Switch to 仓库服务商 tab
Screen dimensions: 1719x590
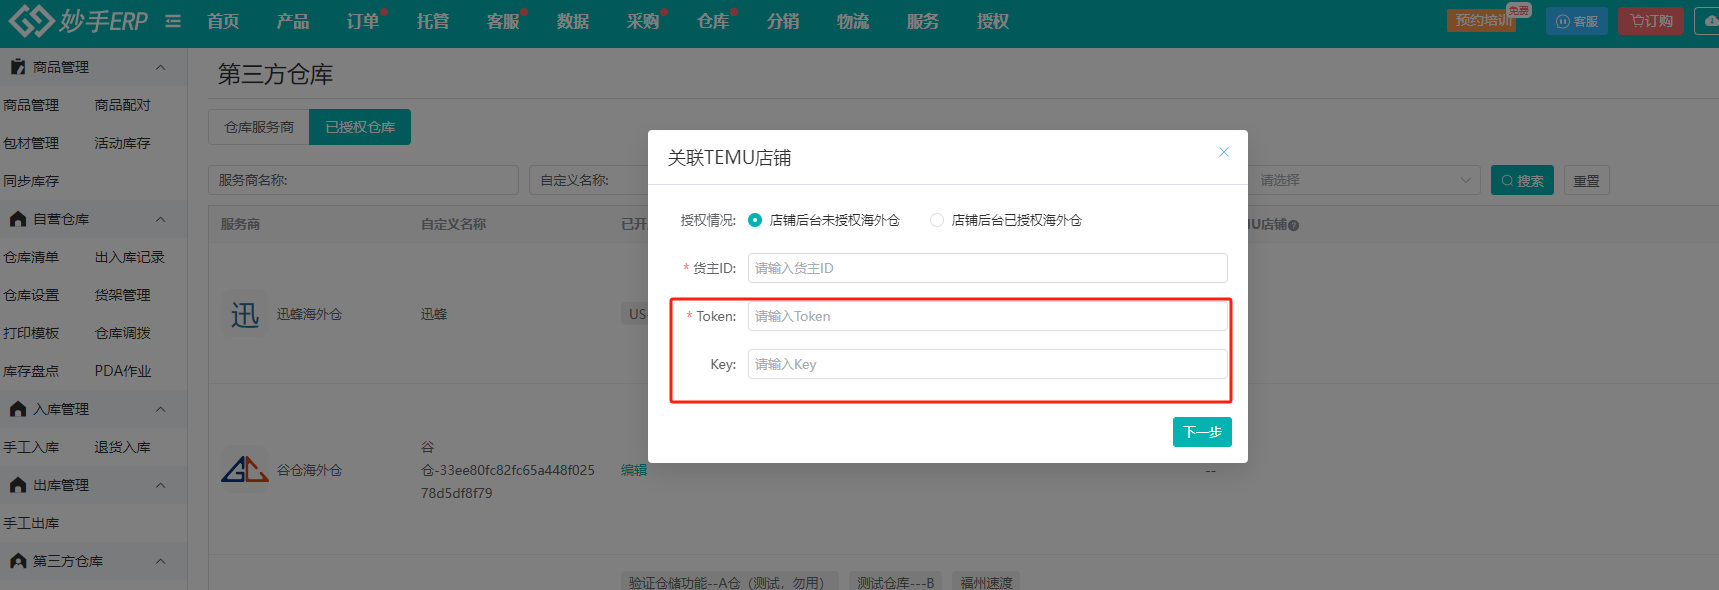pos(259,127)
